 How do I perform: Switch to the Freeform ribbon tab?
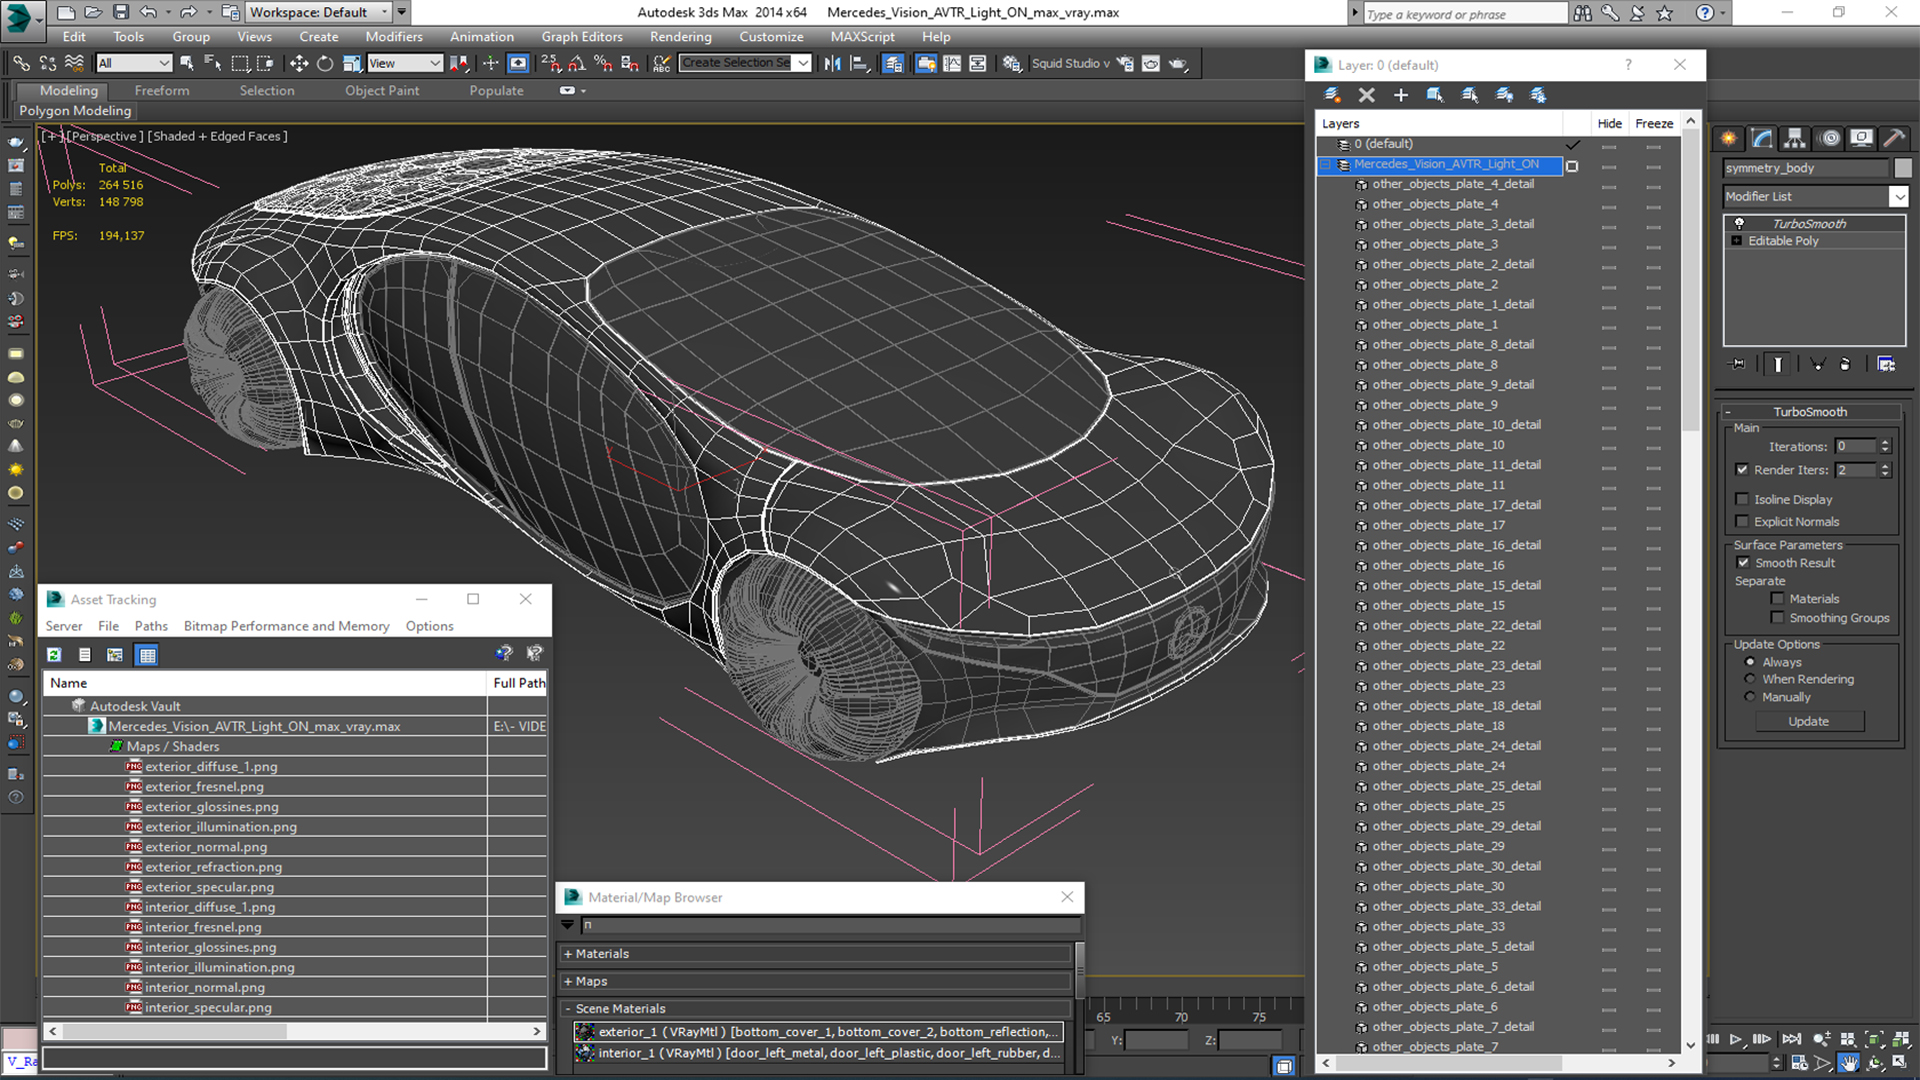click(162, 90)
